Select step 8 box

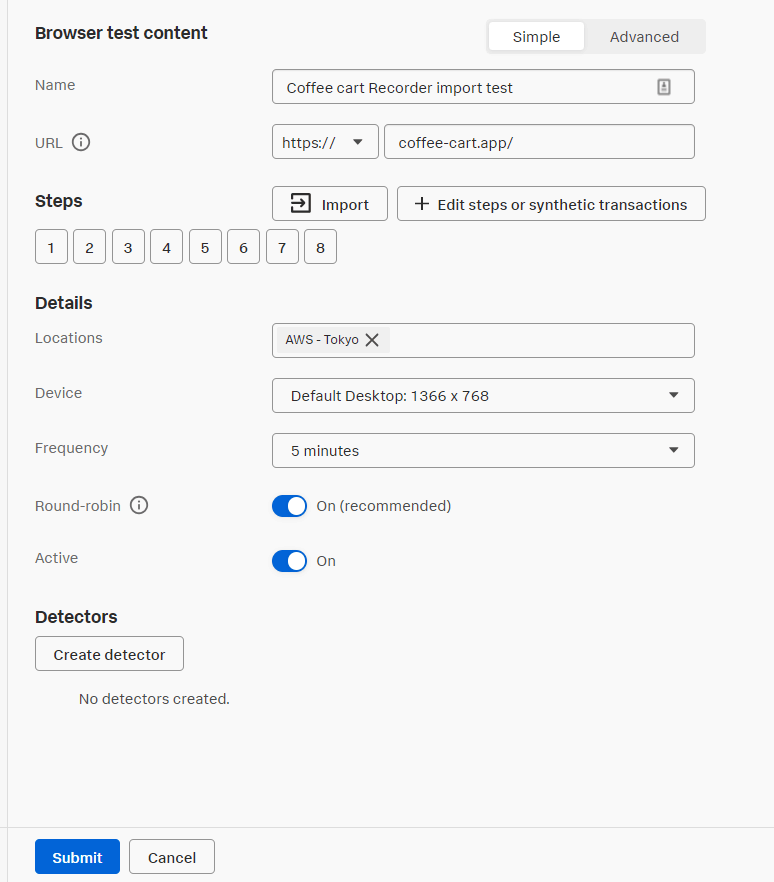(x=321, y=246)
